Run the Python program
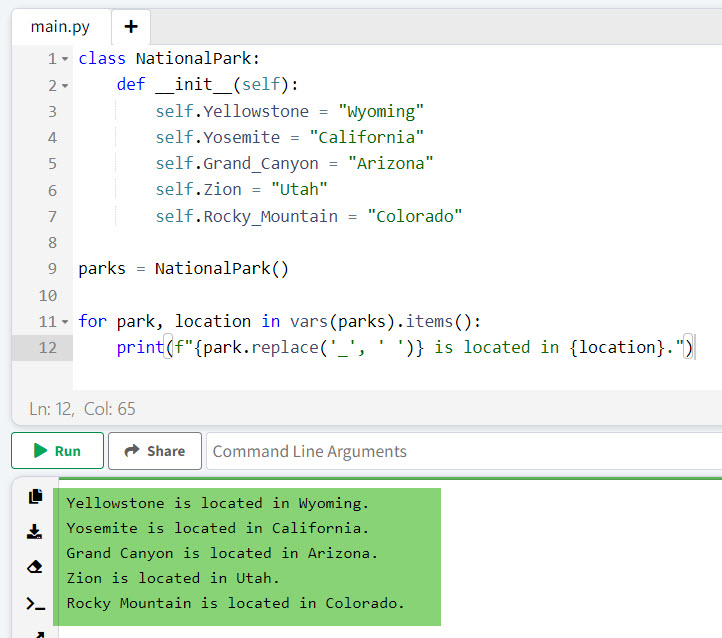722x638 pixels. [x=58, y=451]
